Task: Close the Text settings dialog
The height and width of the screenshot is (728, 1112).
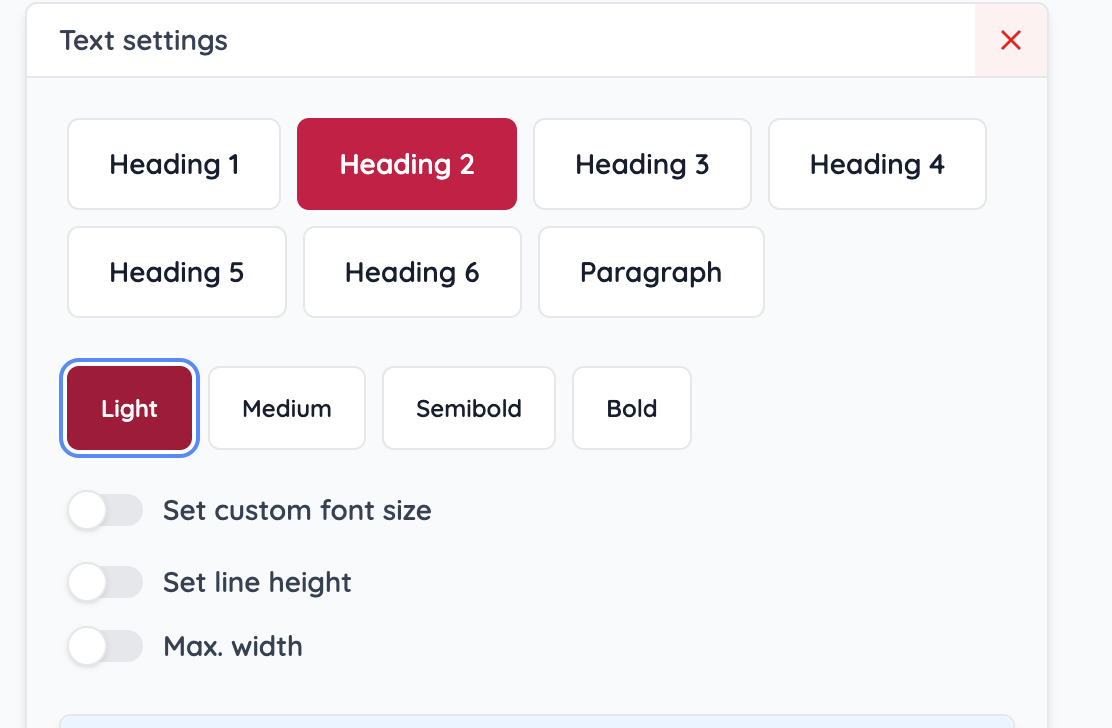Action: click(x=1010, y=40)
